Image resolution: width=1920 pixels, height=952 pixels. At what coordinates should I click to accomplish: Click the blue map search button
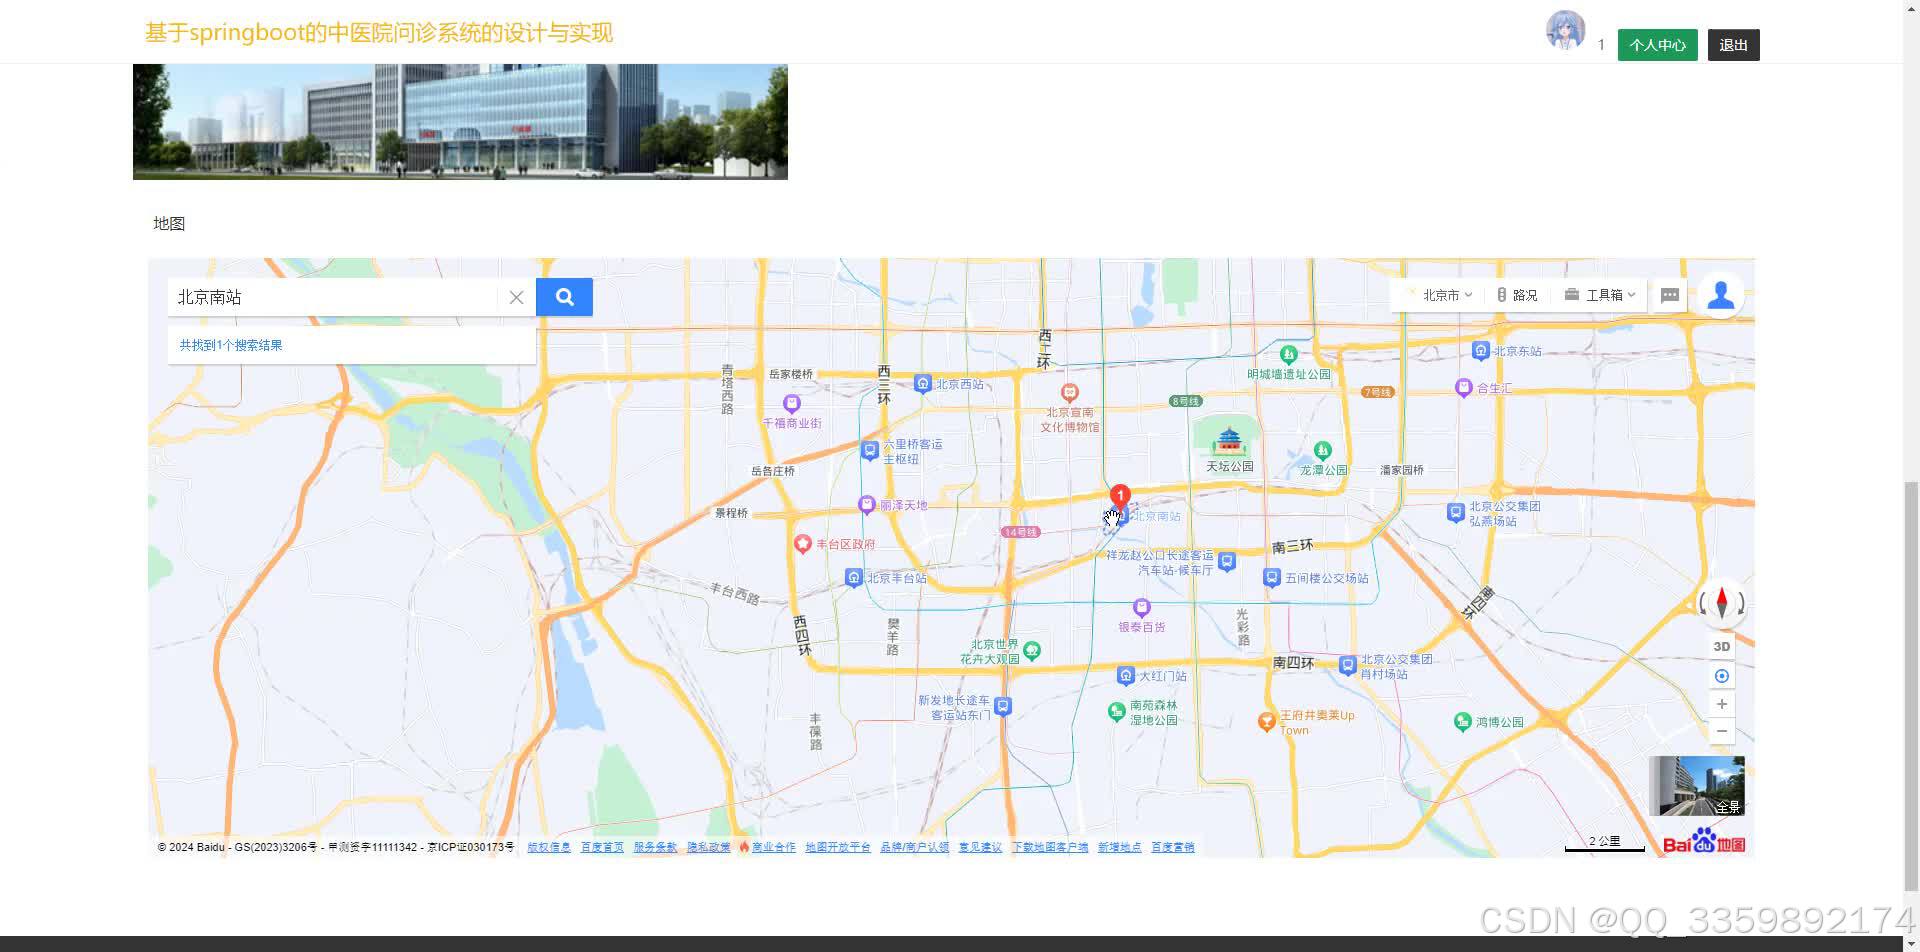(x=564, y=297)
